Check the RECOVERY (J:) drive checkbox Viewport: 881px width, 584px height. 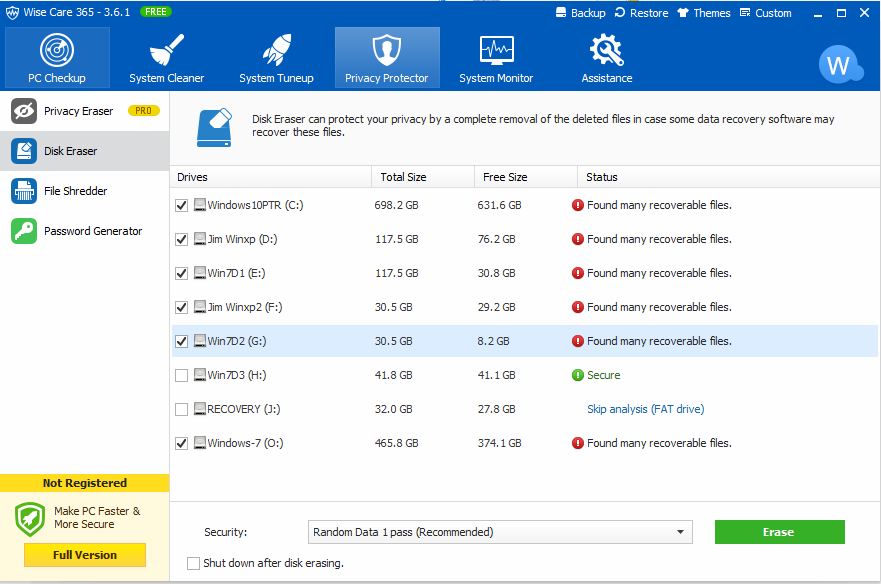181,409
